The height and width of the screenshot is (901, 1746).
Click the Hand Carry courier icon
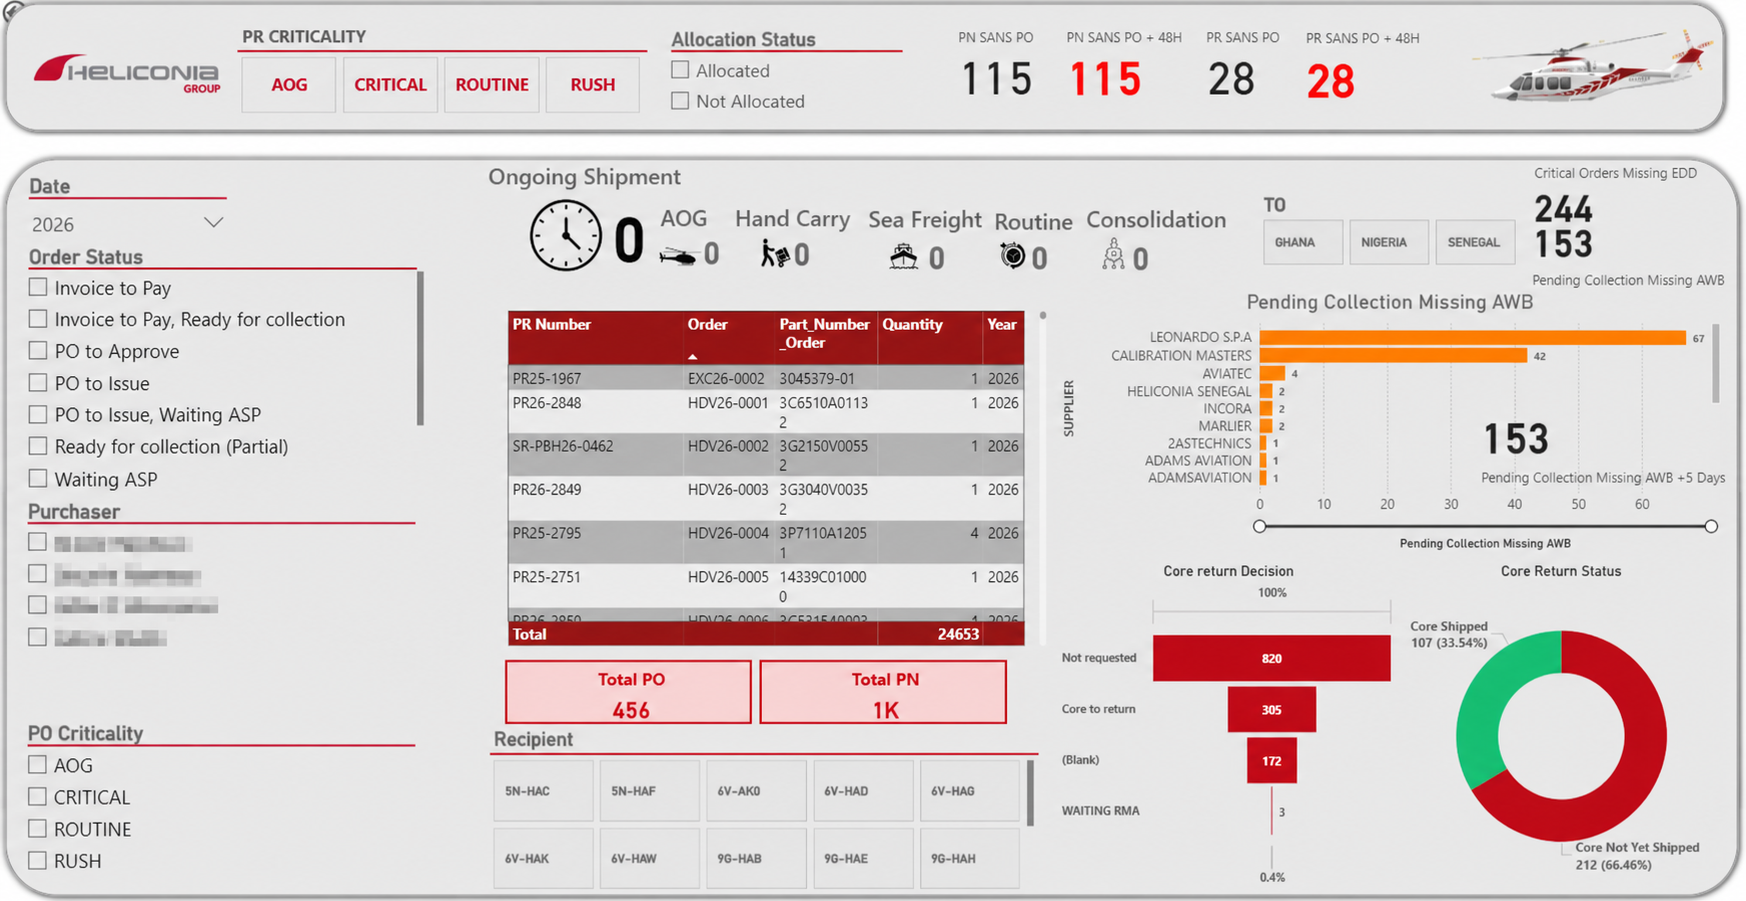[774, 254]
